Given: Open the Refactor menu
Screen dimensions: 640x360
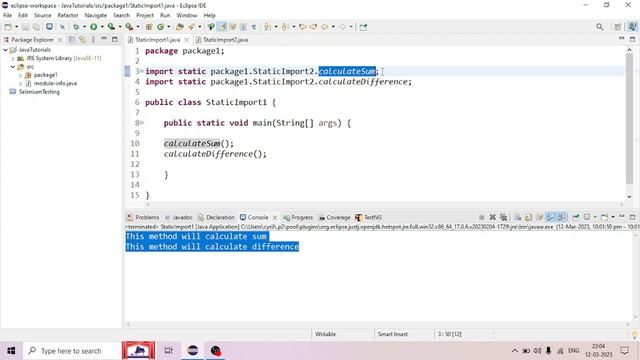Looking at the screenshot, I should point(68,15).
